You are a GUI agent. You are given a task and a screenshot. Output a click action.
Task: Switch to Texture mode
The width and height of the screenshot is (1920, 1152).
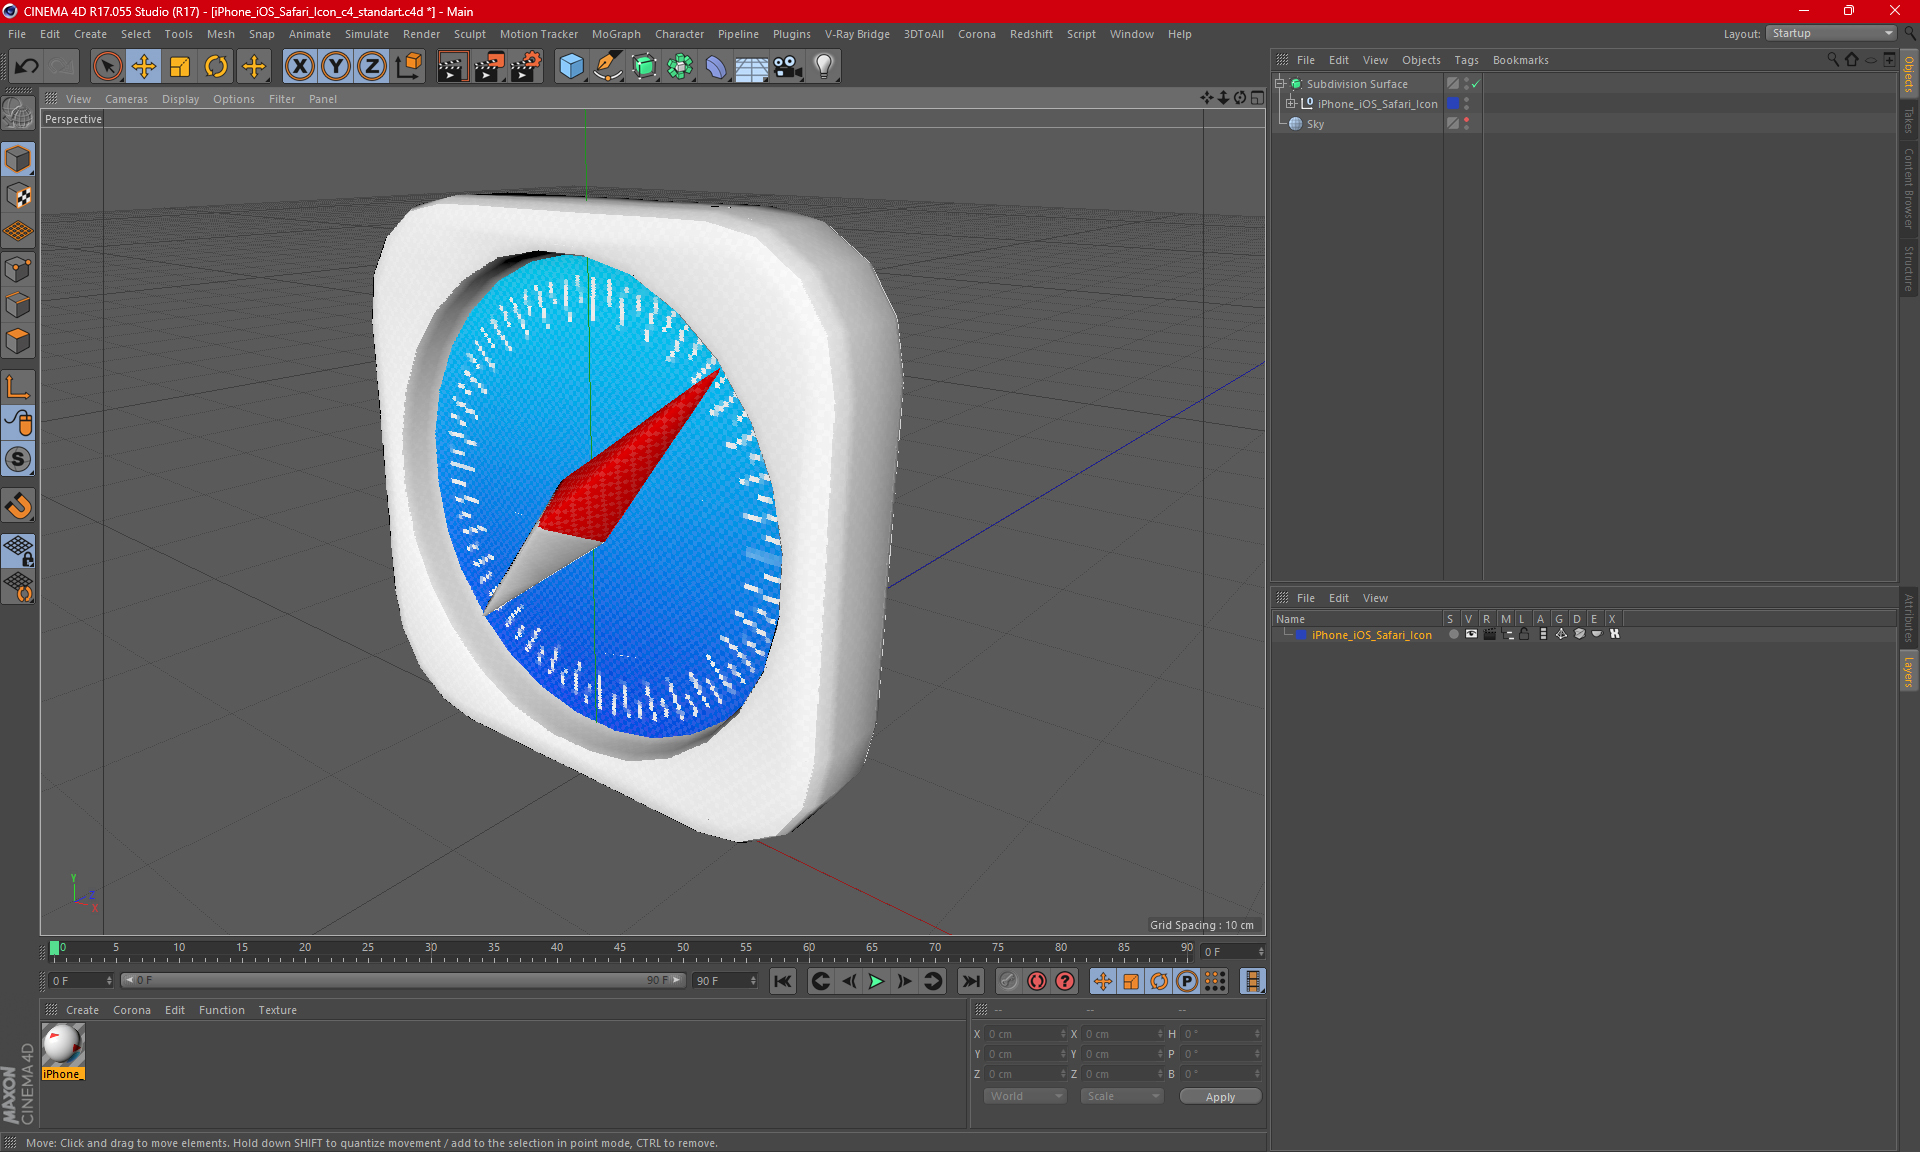(x=18, y=196)
